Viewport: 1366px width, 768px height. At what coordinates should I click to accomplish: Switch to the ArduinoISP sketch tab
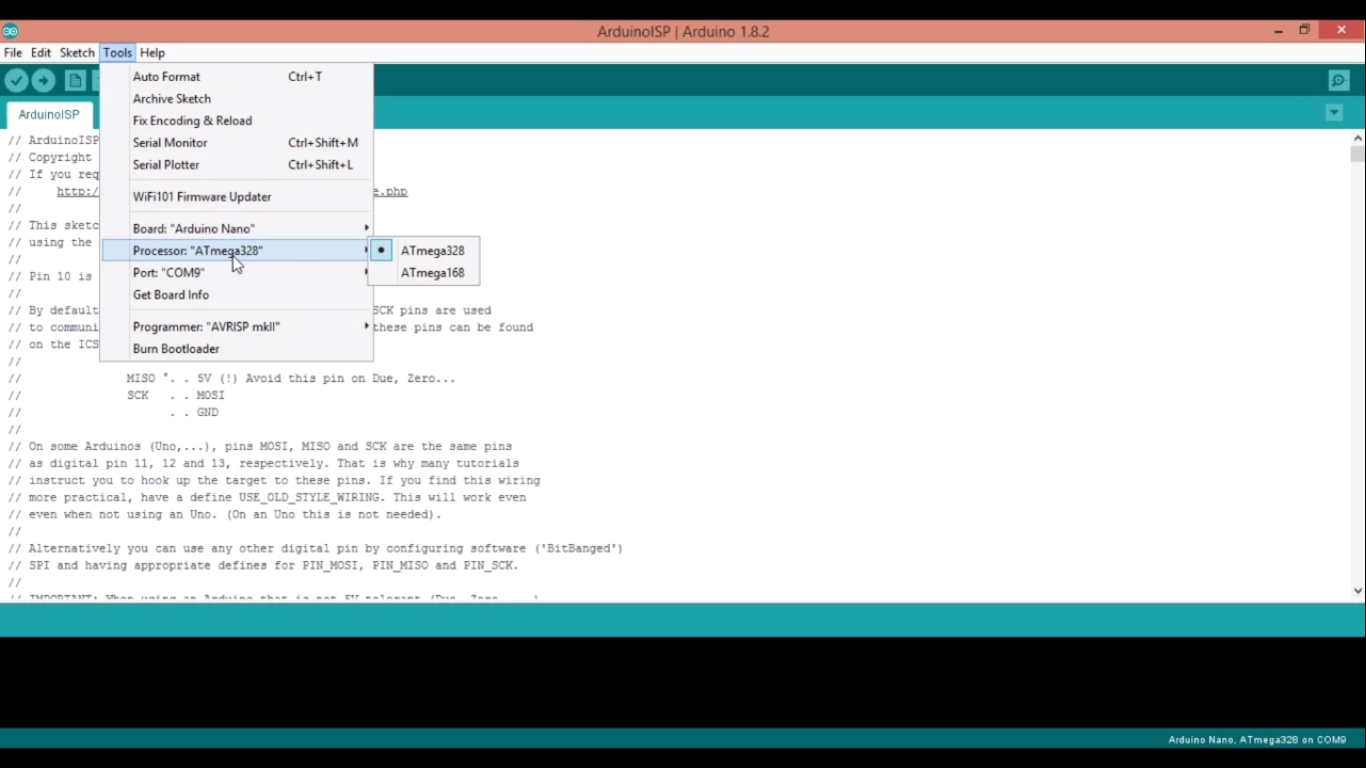coord(48,114)
